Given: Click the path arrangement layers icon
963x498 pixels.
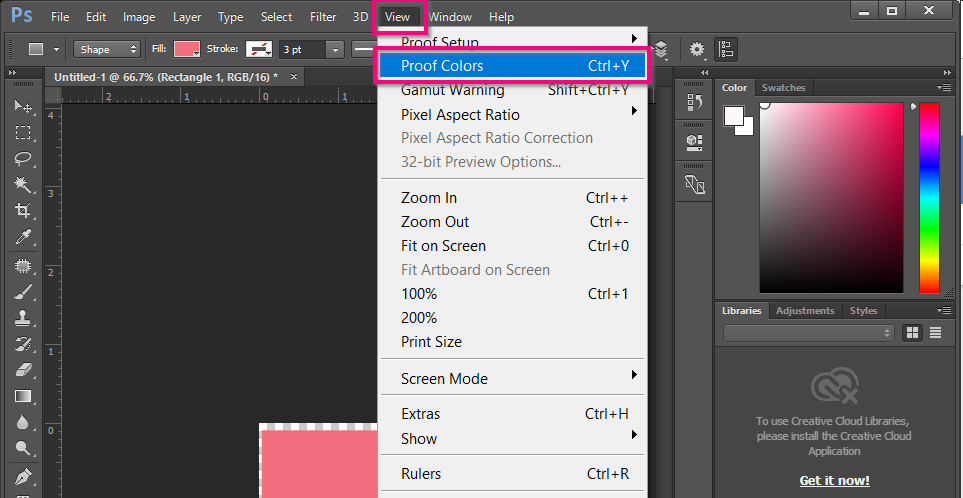Looking at the screenshot, I should 661,50.
